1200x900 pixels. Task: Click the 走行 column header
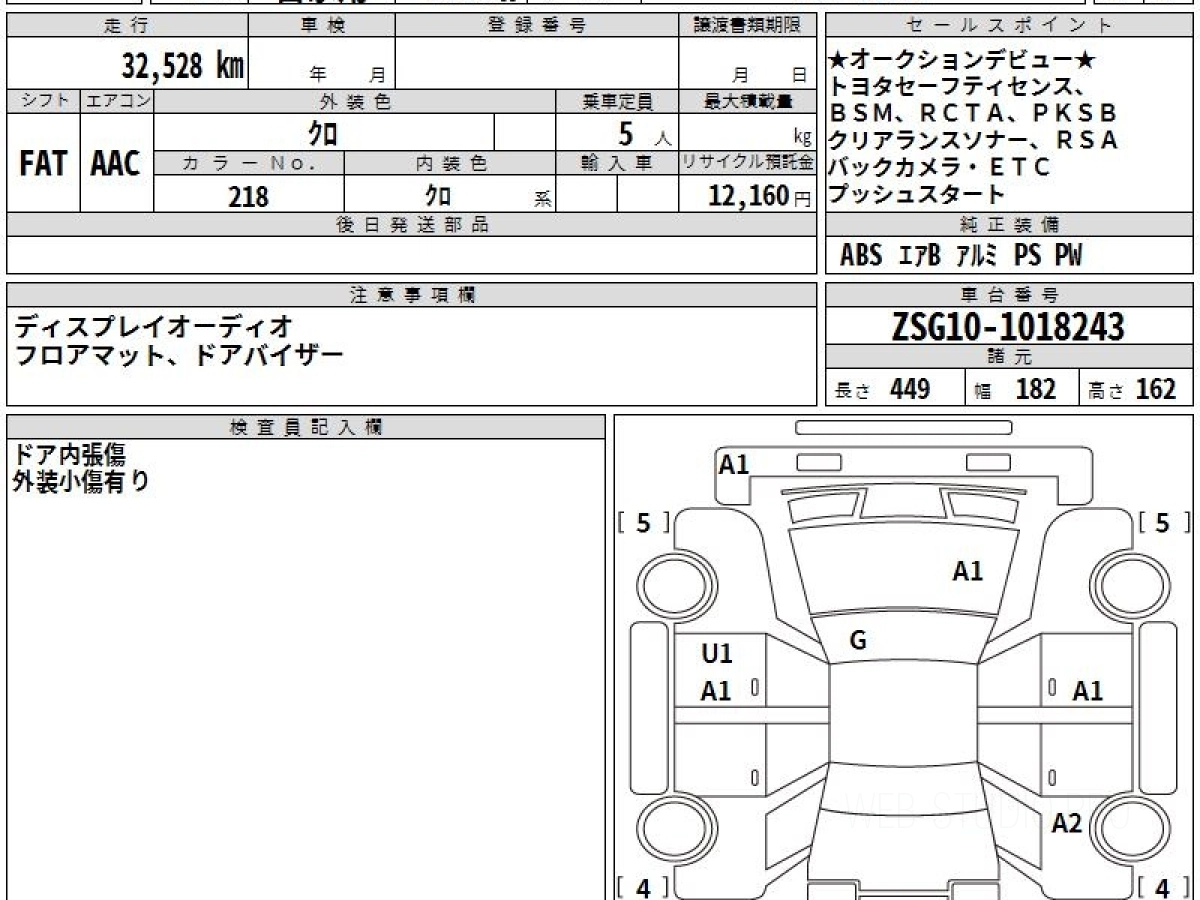(x=126, y=26)
